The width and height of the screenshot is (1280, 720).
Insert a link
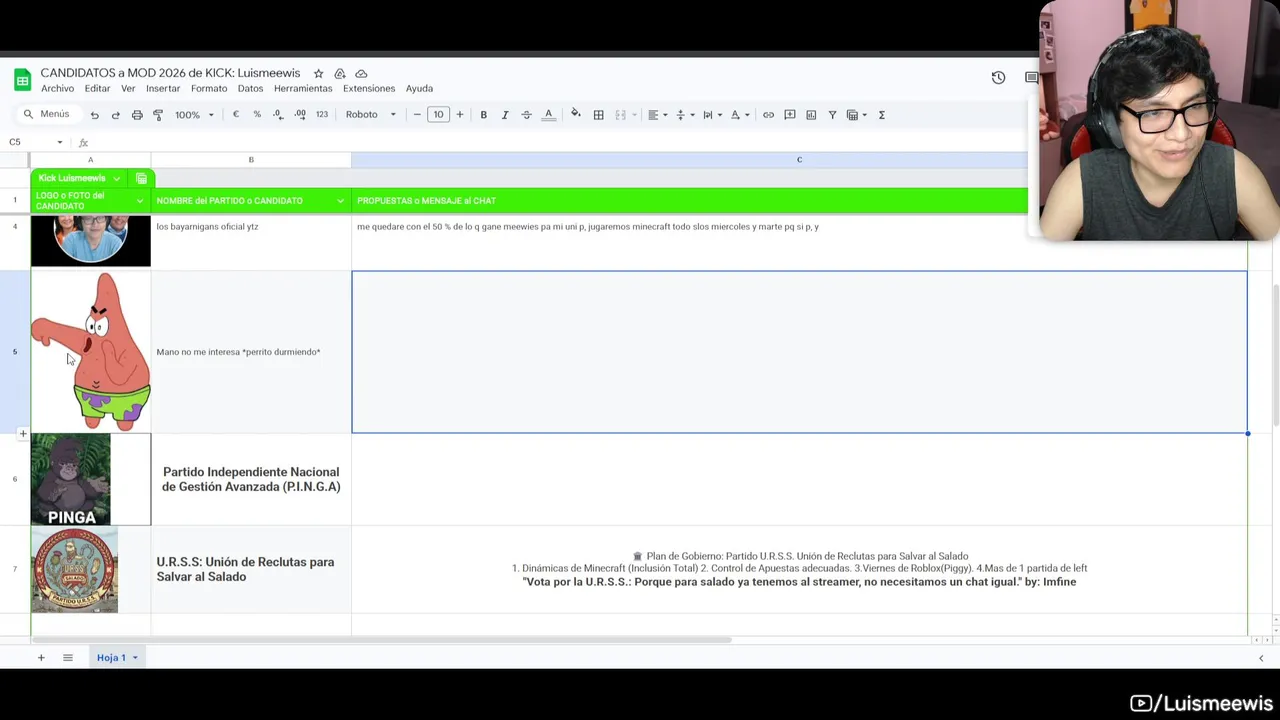pyautogui.click(x=768, y=115)
